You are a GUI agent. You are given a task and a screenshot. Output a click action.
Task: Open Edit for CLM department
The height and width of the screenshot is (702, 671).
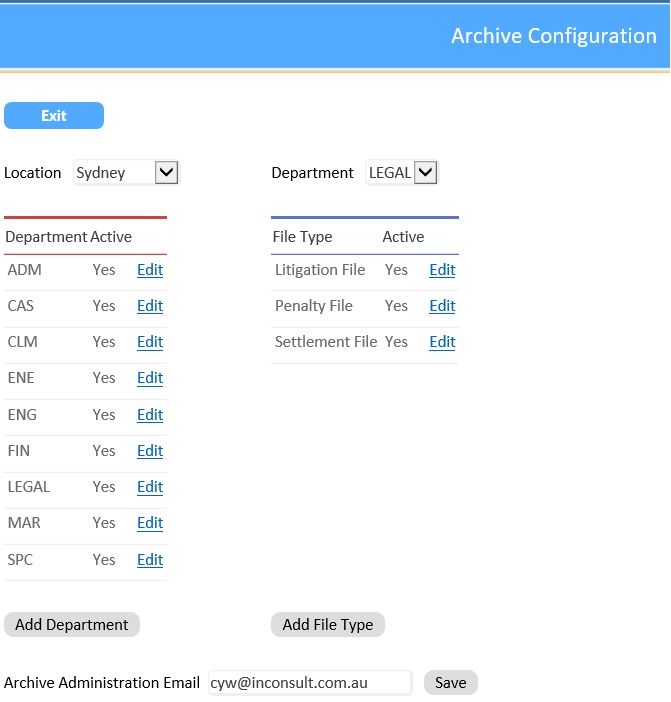coord(150,342)
